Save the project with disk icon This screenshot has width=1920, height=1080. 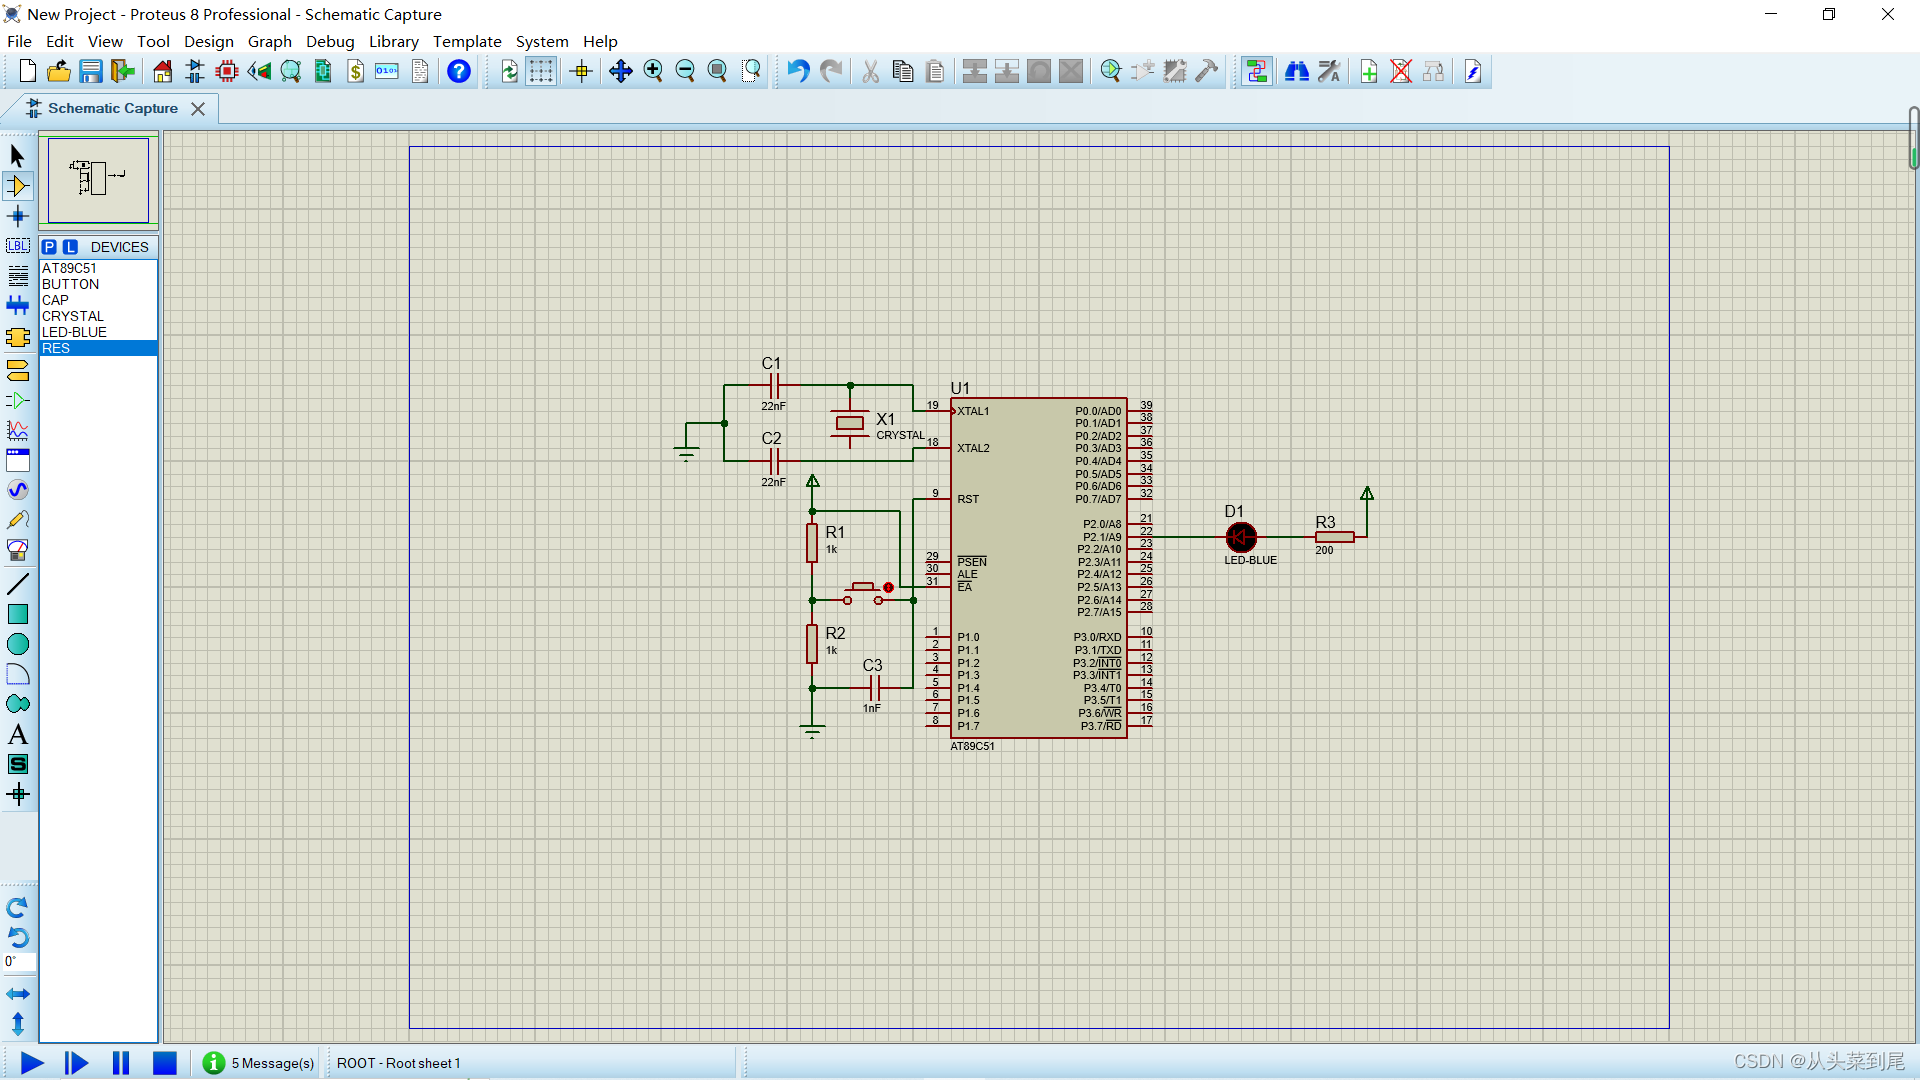(91, 71)
